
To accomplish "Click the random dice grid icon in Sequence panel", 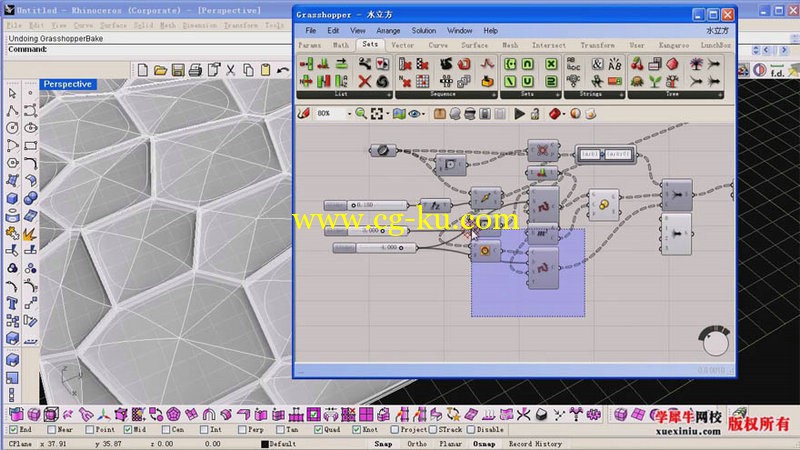I will 422,81.
